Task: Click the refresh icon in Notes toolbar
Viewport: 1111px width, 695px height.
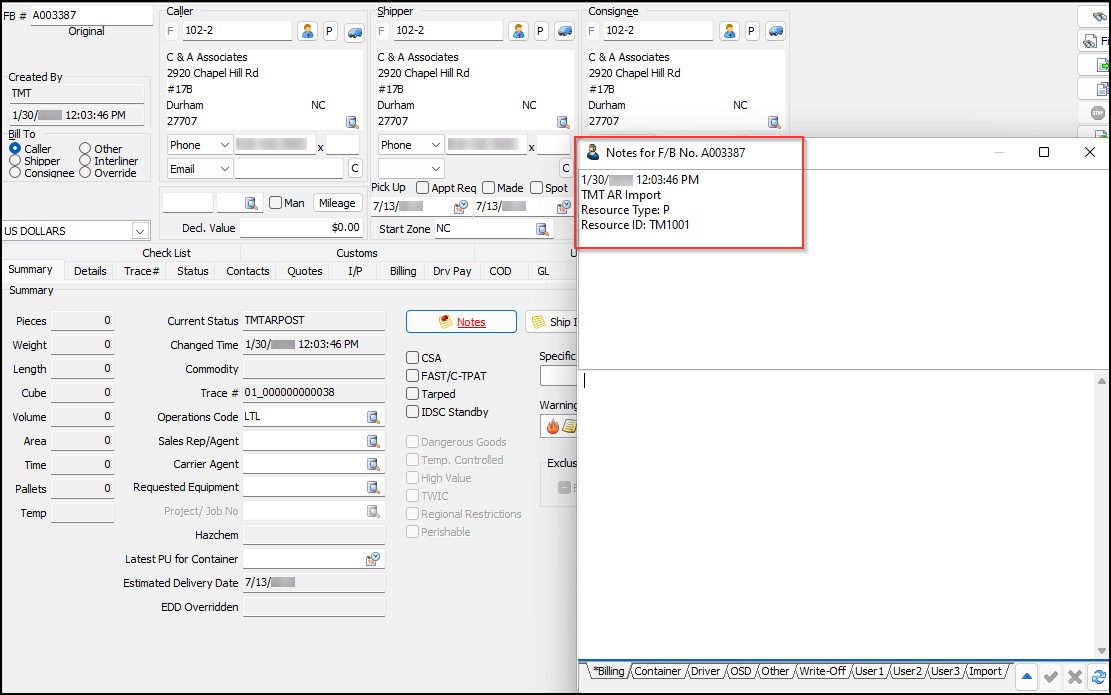Action: coord(1099,677)
